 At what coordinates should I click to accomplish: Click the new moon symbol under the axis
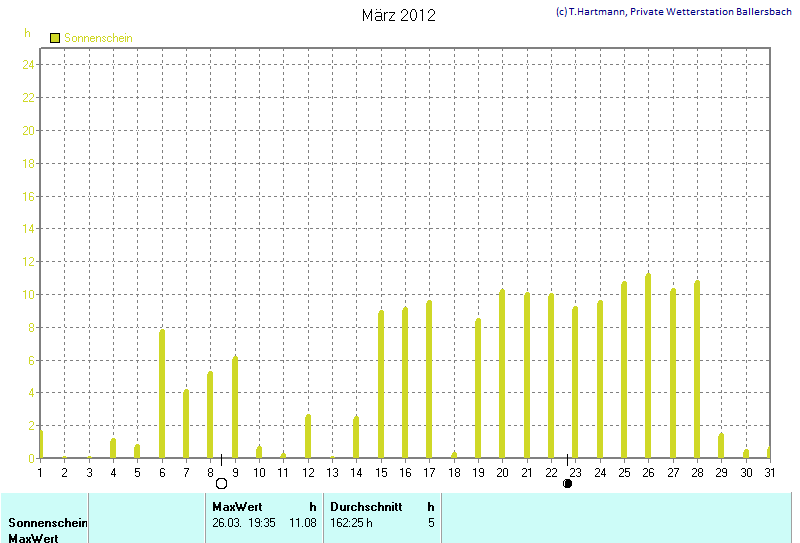pyautogui.click(x=568, y=484)
